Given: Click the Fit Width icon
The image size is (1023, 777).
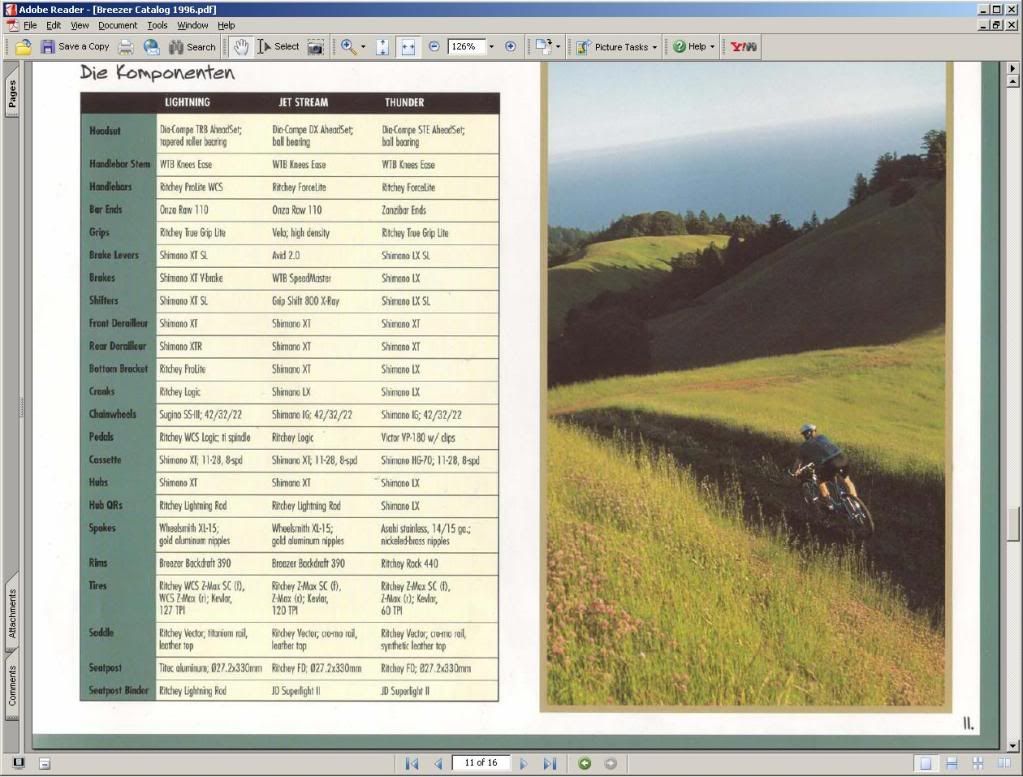Looking at the screenshot, I should coord(408,47).
